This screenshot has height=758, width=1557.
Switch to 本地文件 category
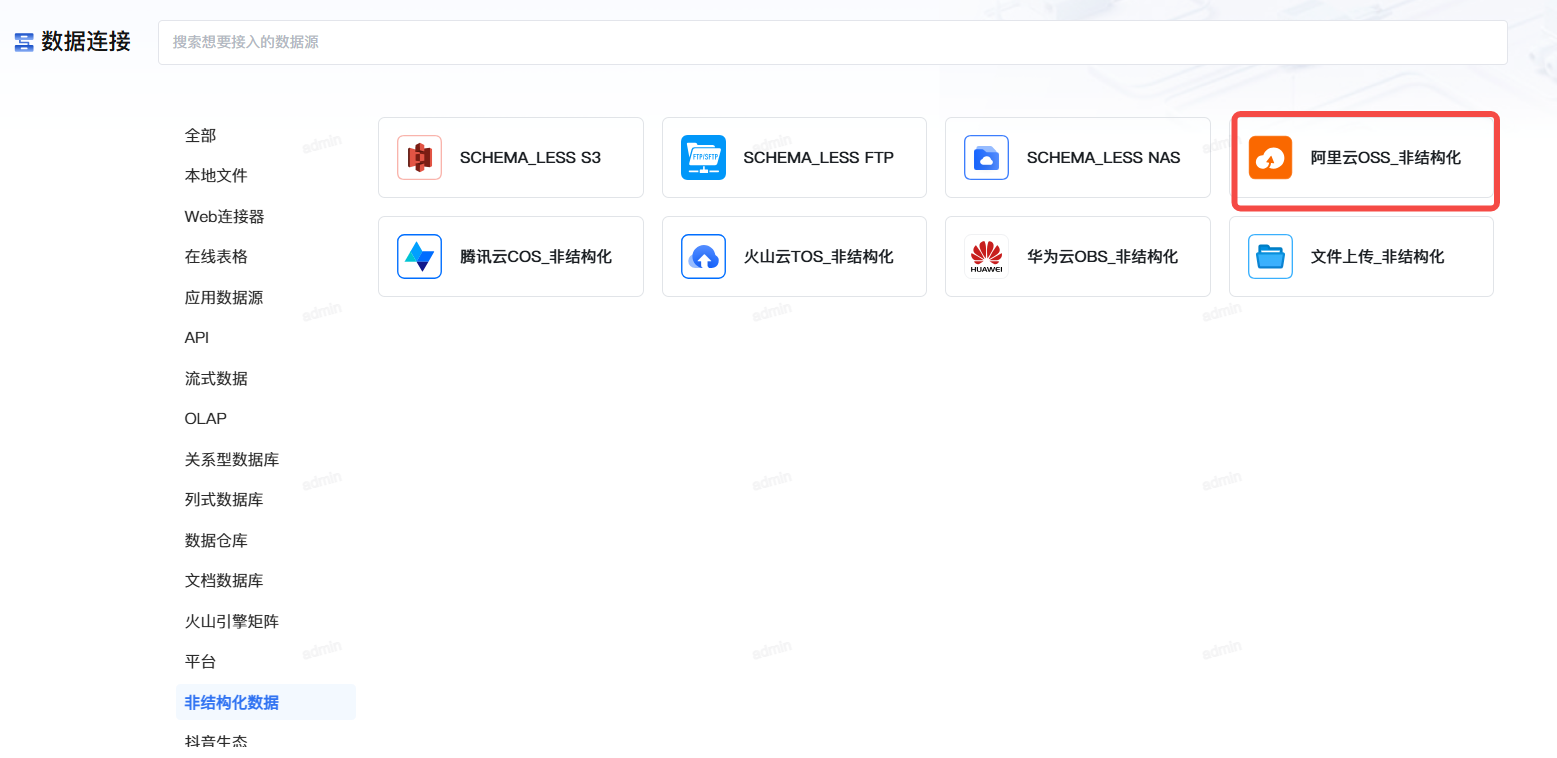click(216, 175)
